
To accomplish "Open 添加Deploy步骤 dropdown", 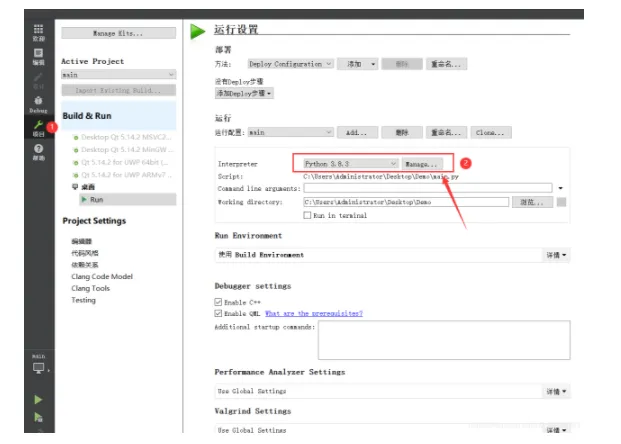I will click(244, 93).
